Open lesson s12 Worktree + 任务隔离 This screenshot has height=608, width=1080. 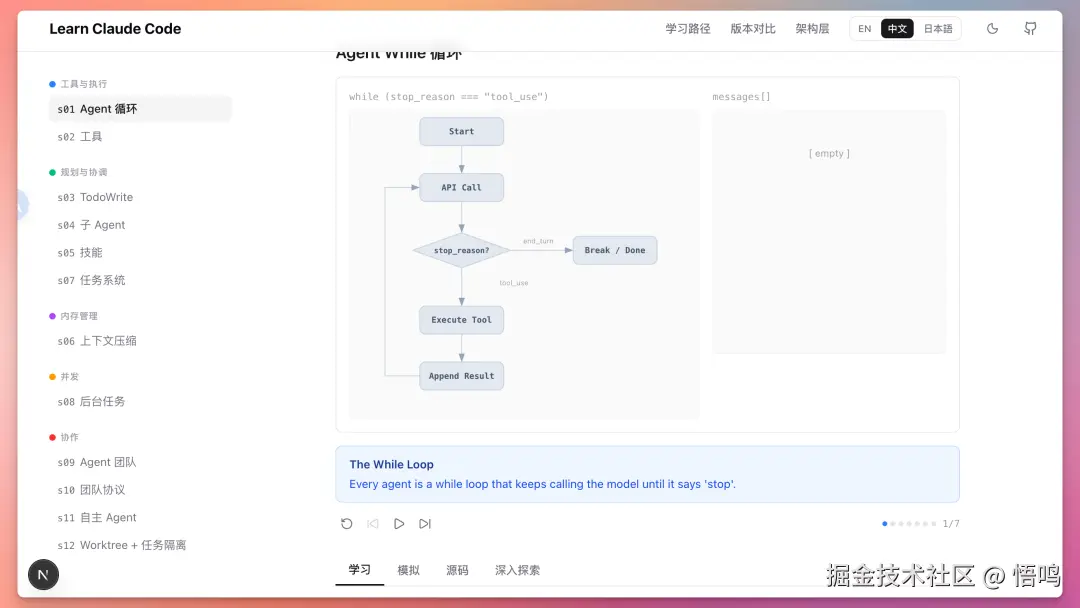140,545
